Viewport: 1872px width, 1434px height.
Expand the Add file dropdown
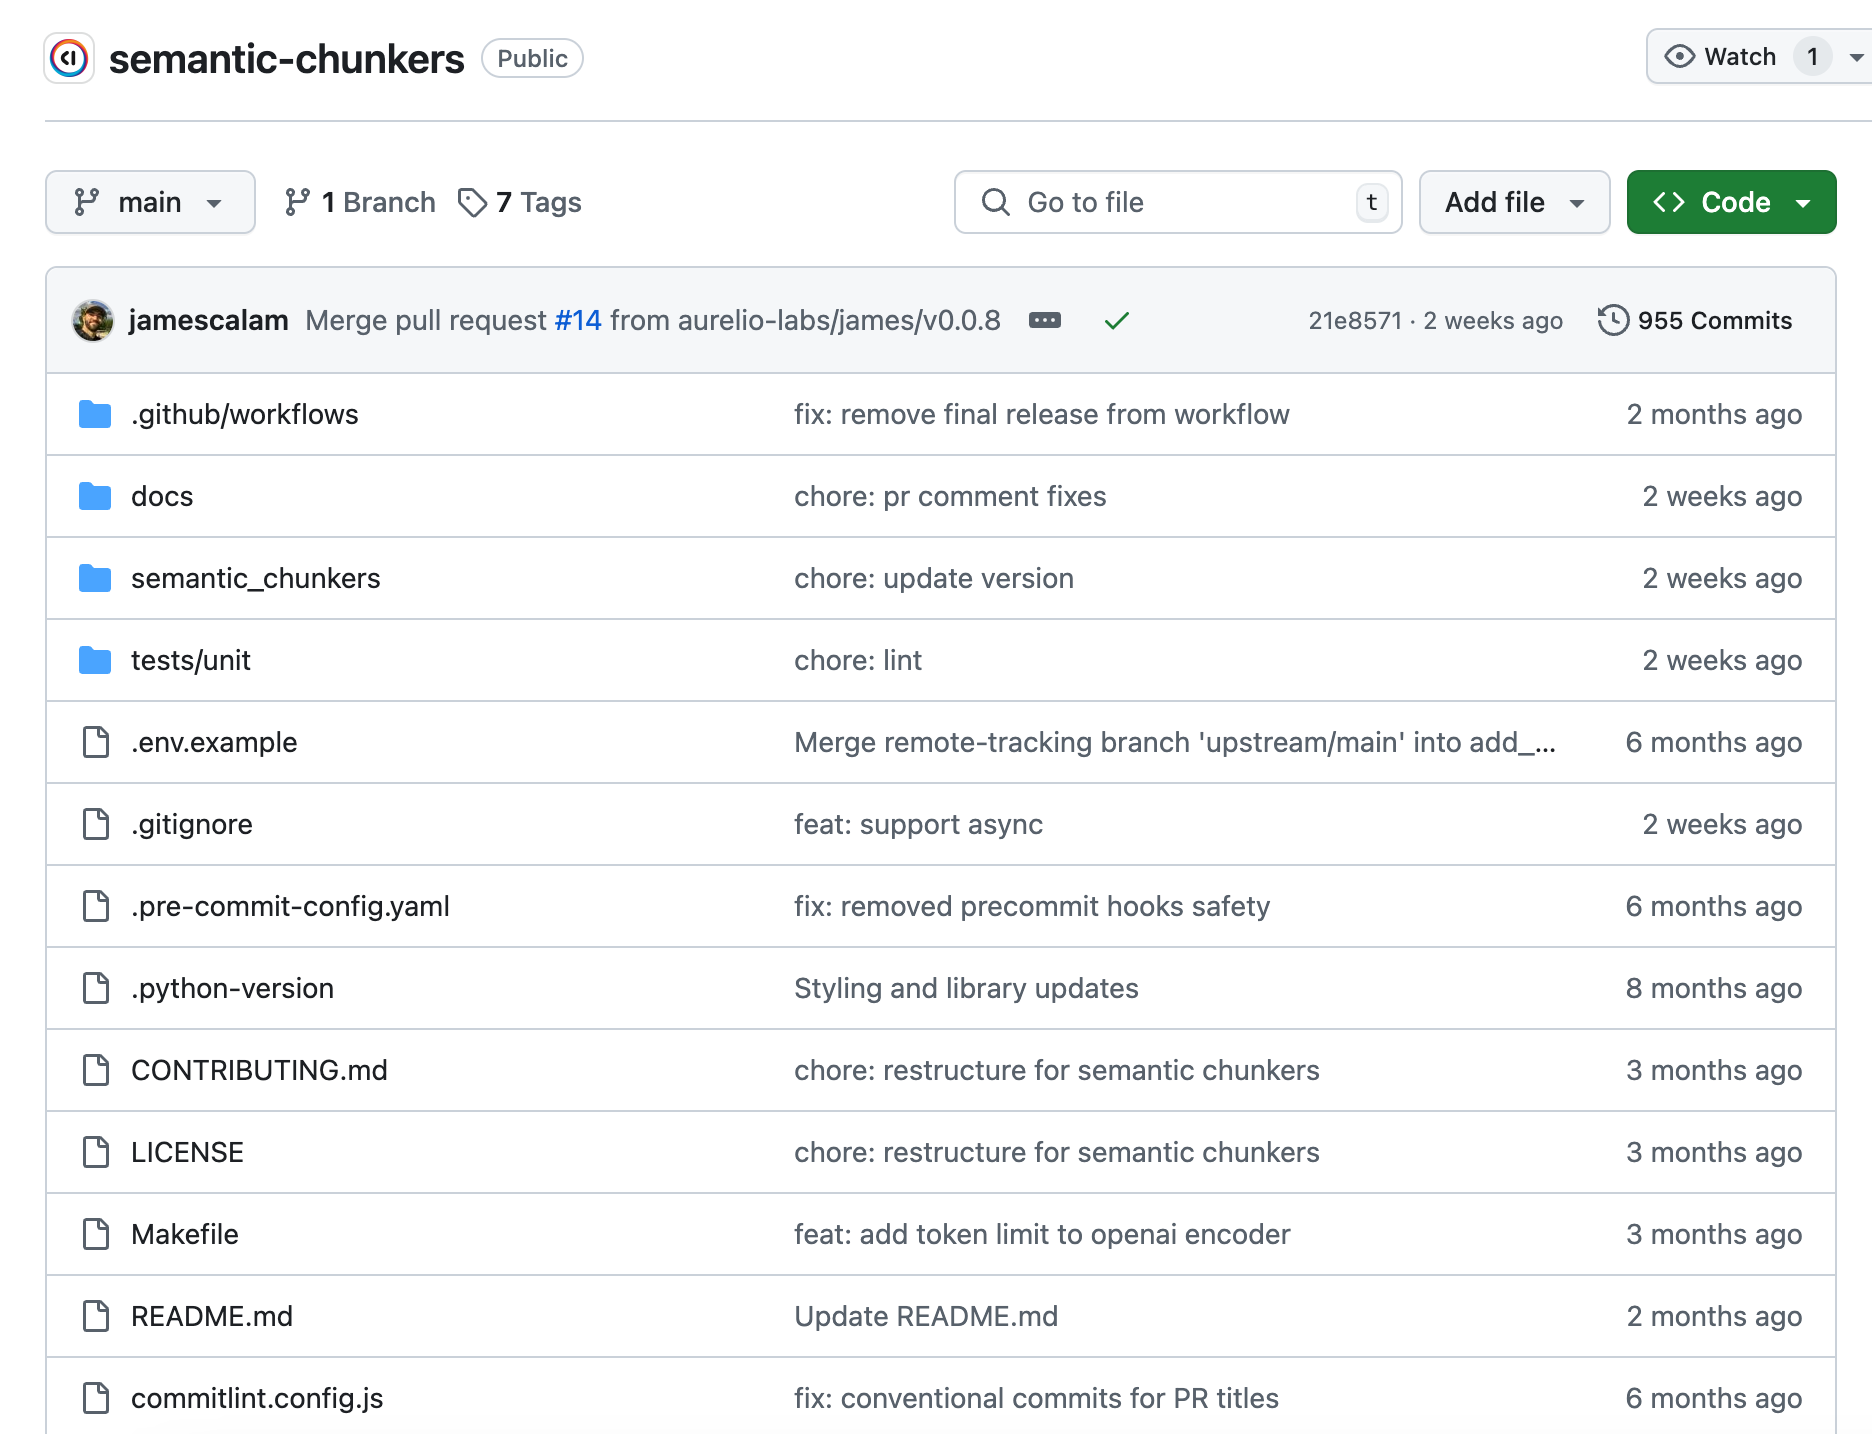[1514, 202]
